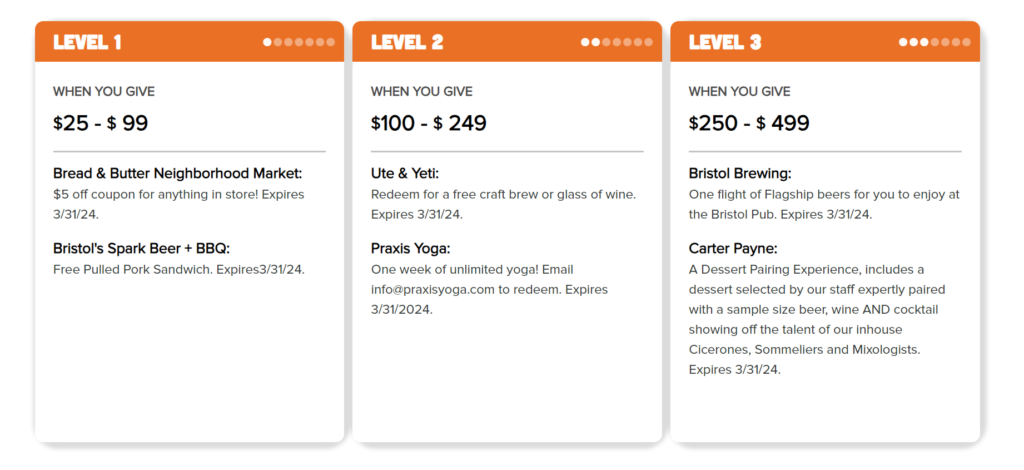Click Bread & Butter Neighborhood Market heading
Viewport: 1024px width, 470px height.
(178, 174)
